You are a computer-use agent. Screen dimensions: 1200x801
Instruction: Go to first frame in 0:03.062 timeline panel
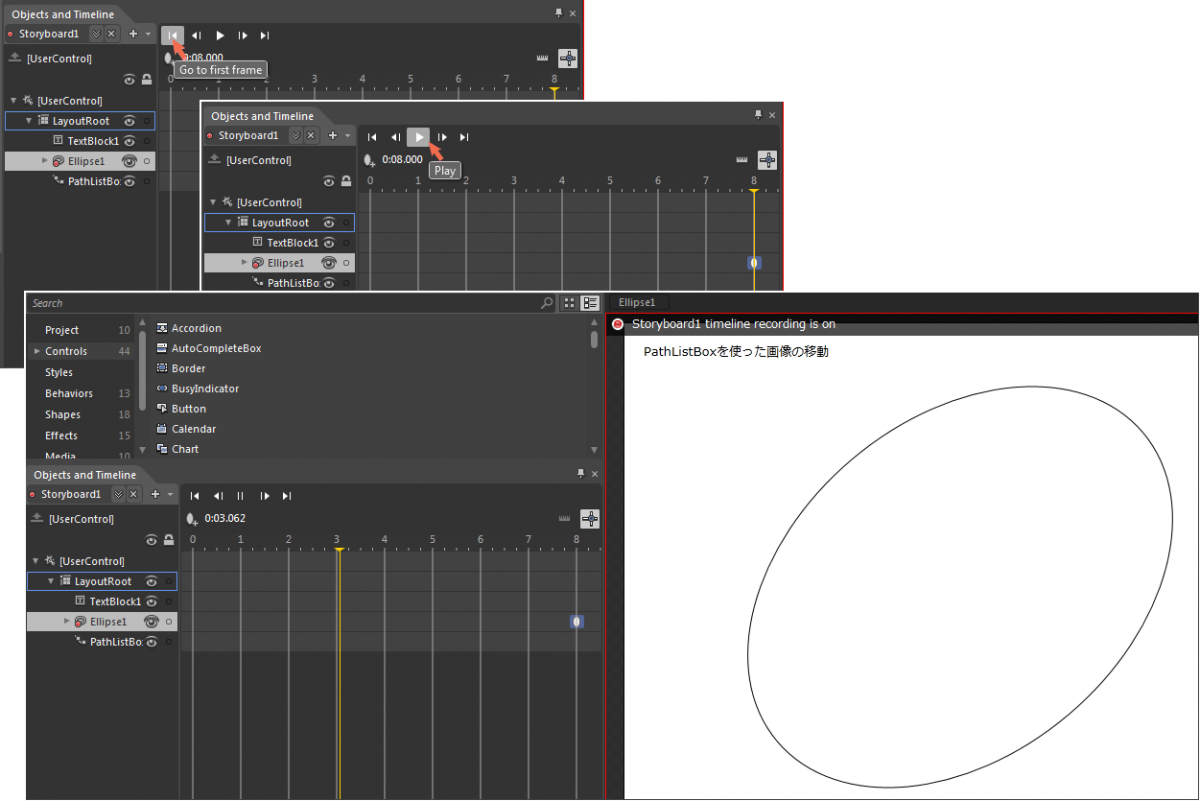(x=195, y=496)
